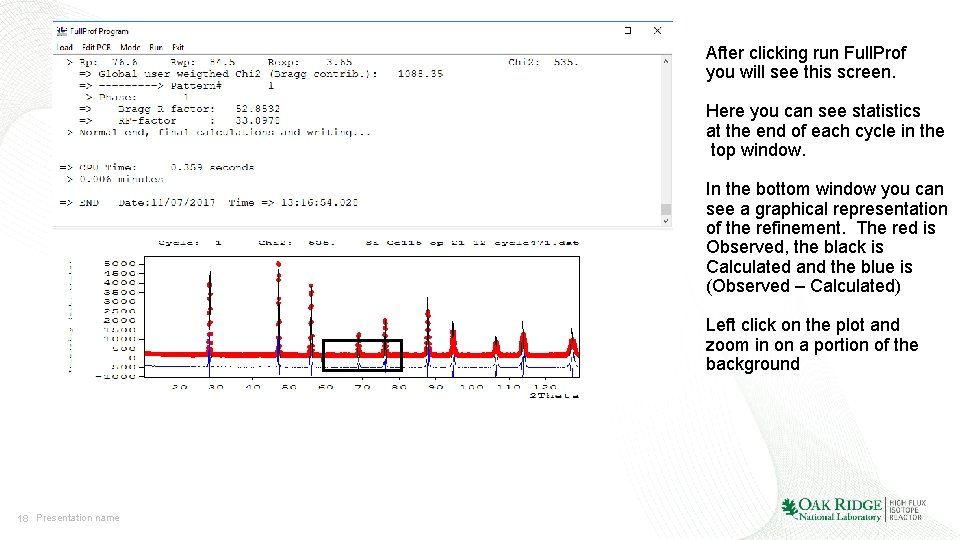This screenshot has height=540, width=960.
Task: Click the Bragg R factor output line
Action: (179, 109)
